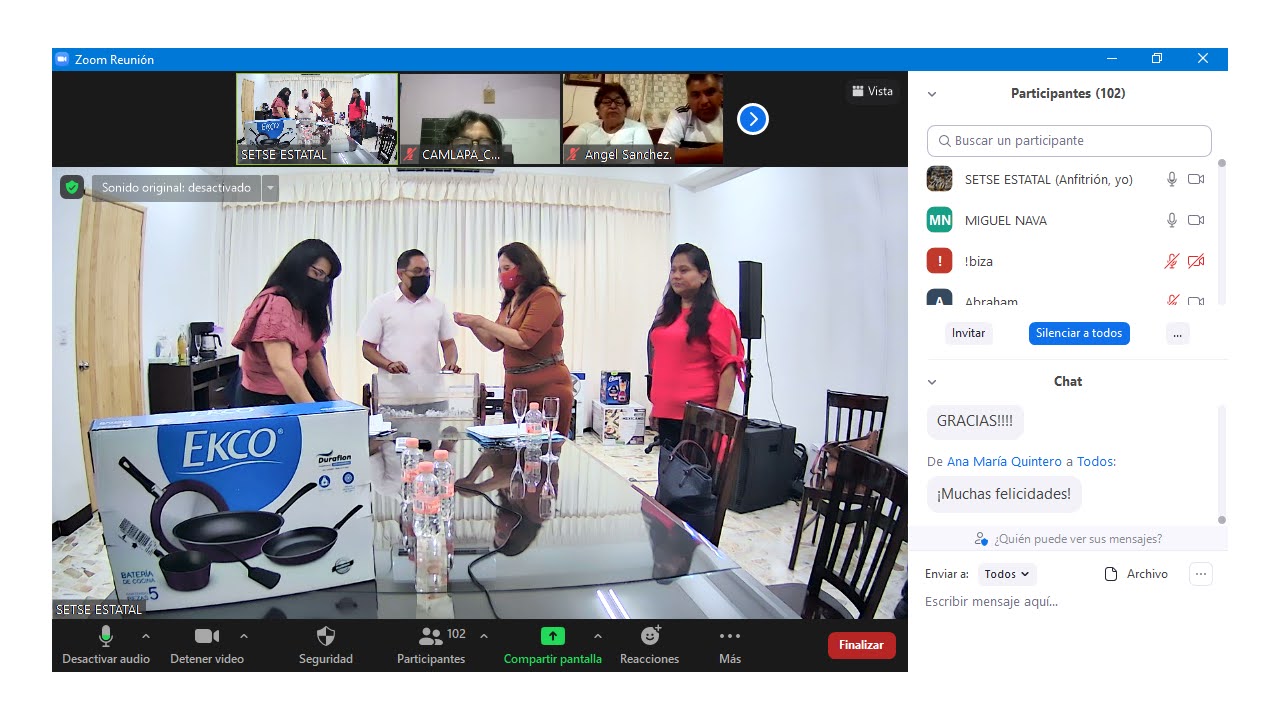
Task: Click SETSE ESTATAL microphone icon
Action: 1172,179
